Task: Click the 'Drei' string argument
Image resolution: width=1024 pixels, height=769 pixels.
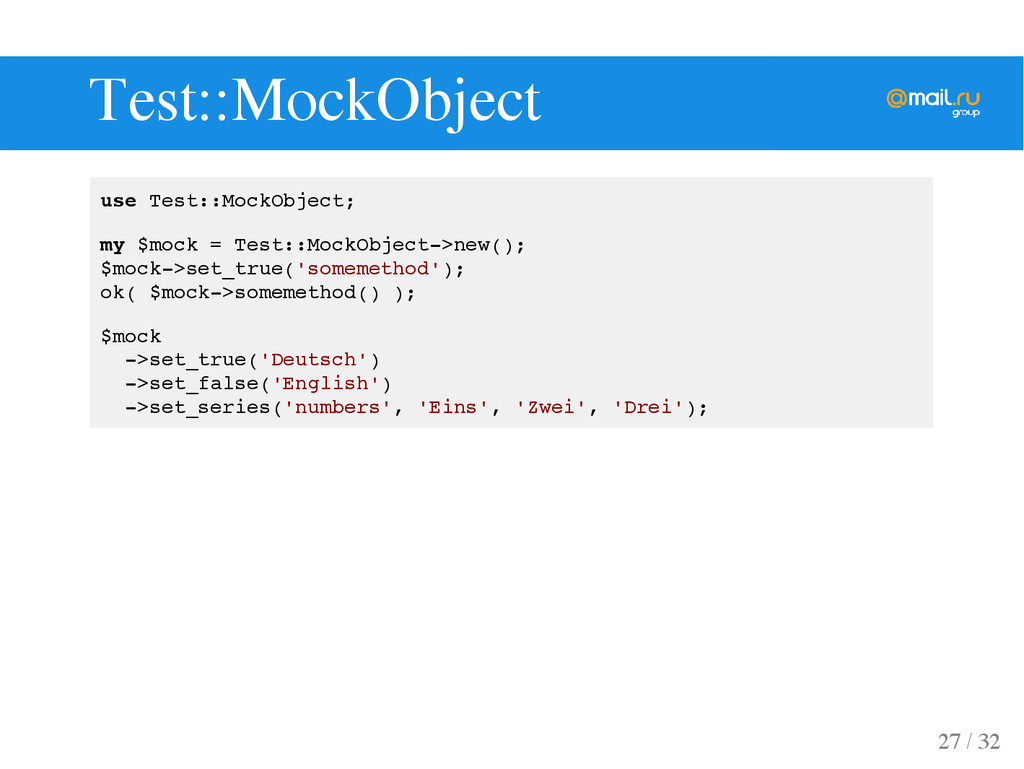Action: (x=647, y=407)
